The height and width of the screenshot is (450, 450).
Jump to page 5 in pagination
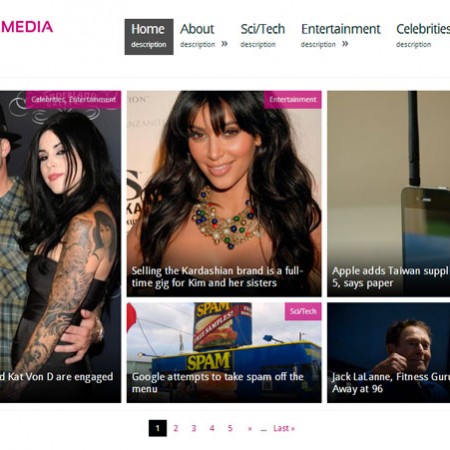coord(230,428)
